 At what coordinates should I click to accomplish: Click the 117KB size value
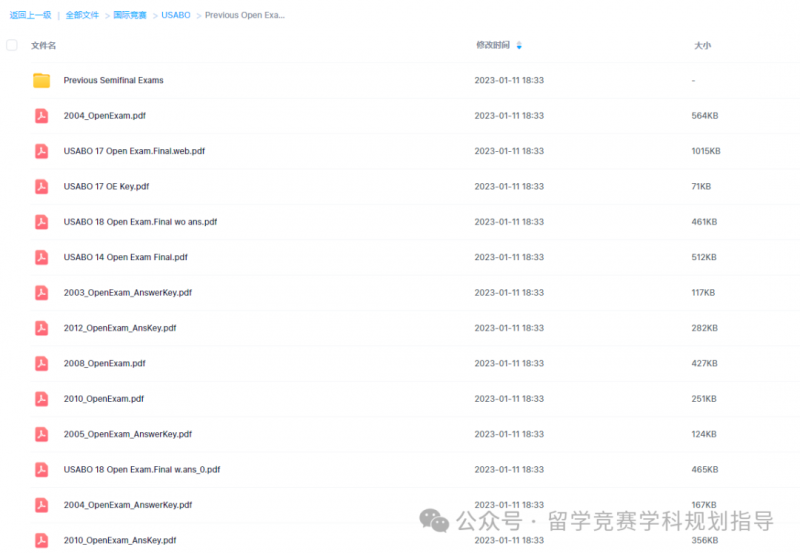click(x=703, y=293)
